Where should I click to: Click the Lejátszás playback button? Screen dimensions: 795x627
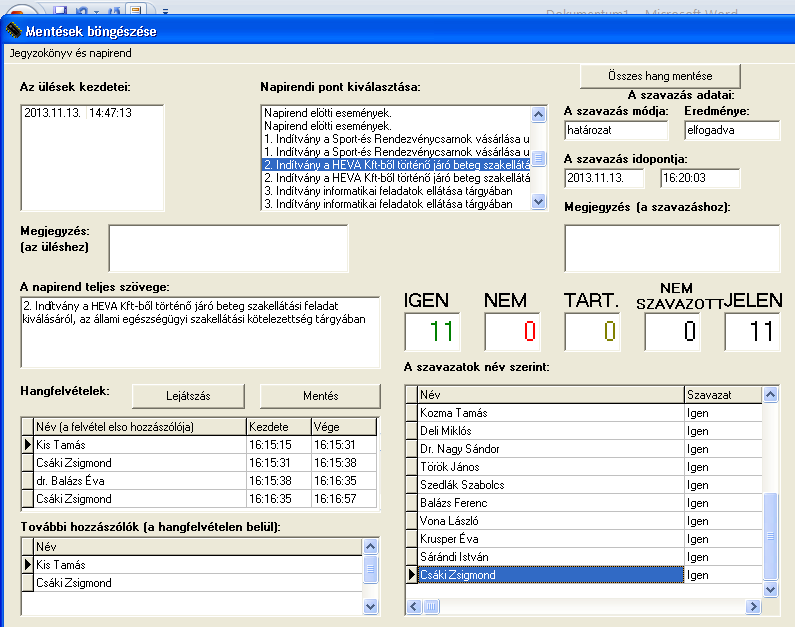pyautogui.click(x=188, y=396)
